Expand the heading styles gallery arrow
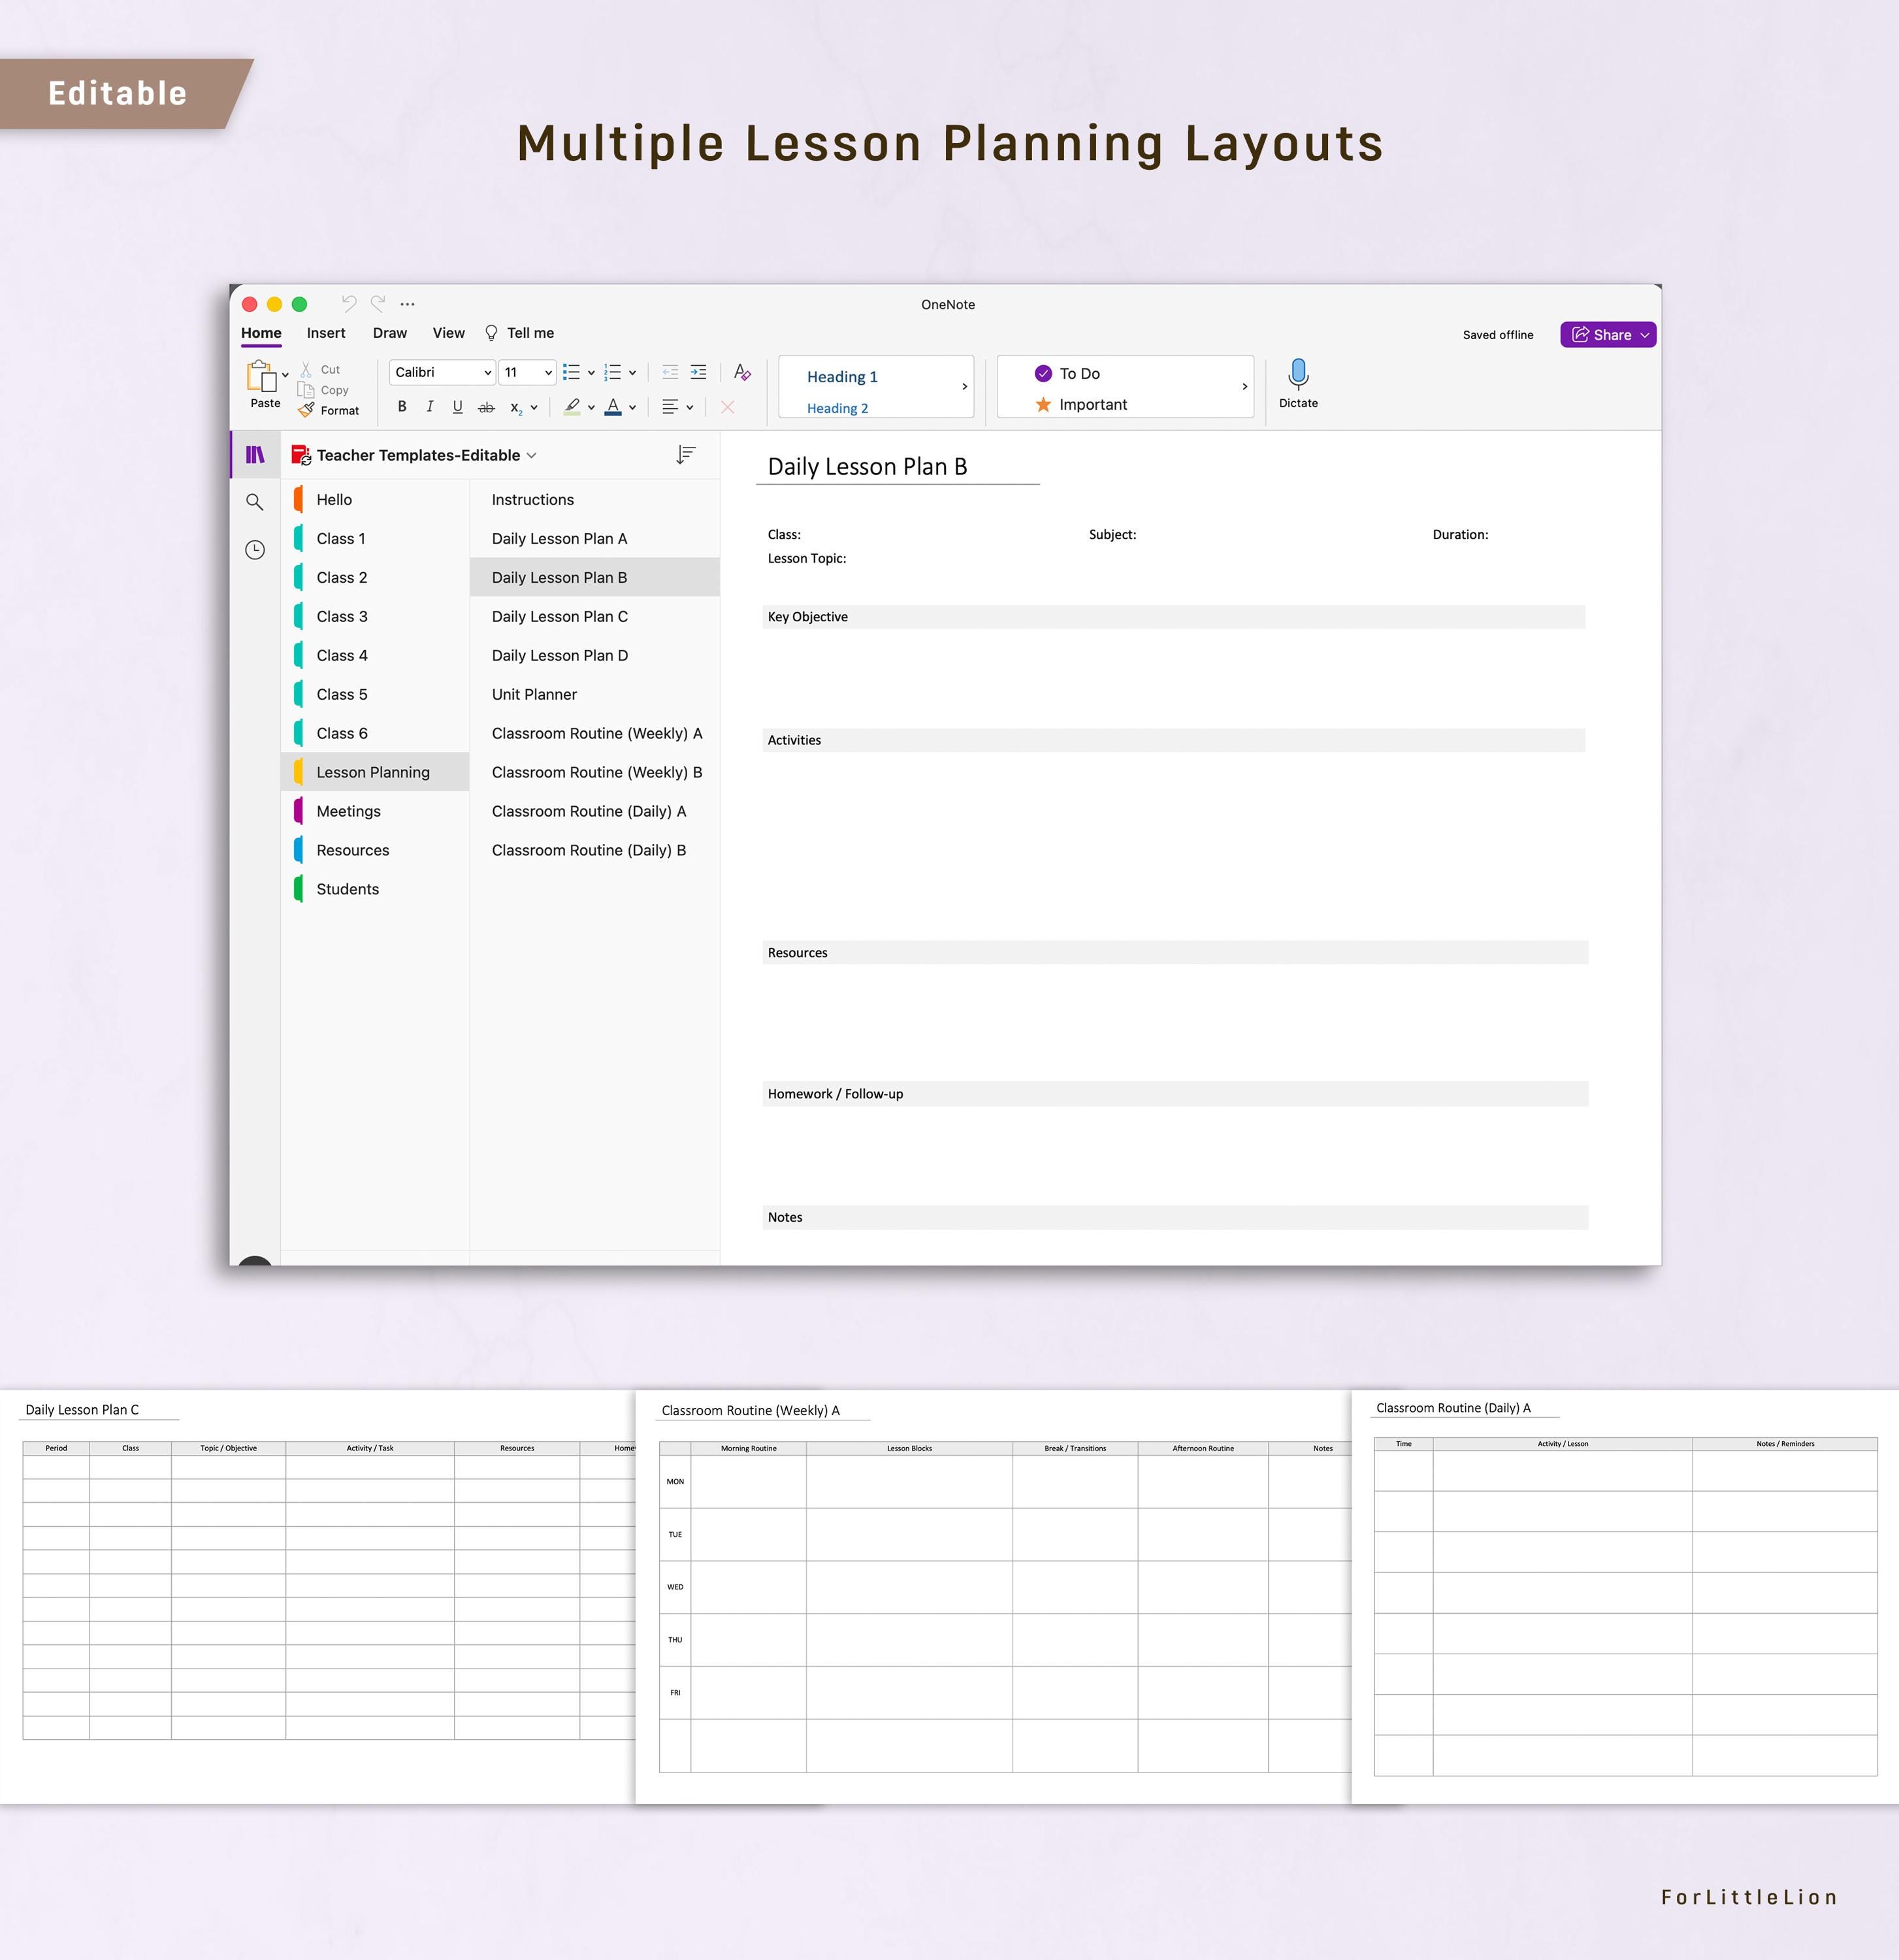The image size is (1899, 1960). pos(964,386)
